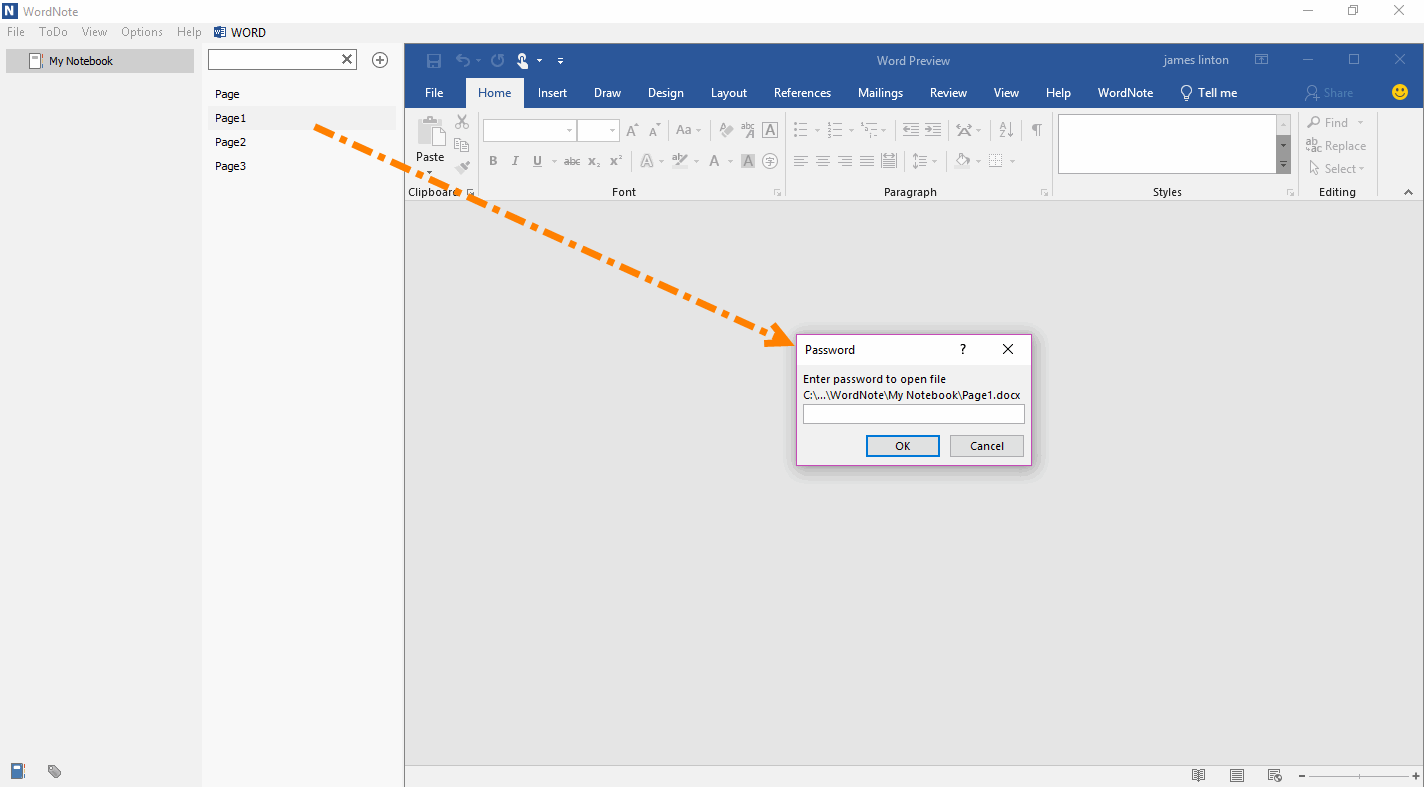Click the Ribbon Display Options icon
The image size is (1424, 787).
[1262, 60]
